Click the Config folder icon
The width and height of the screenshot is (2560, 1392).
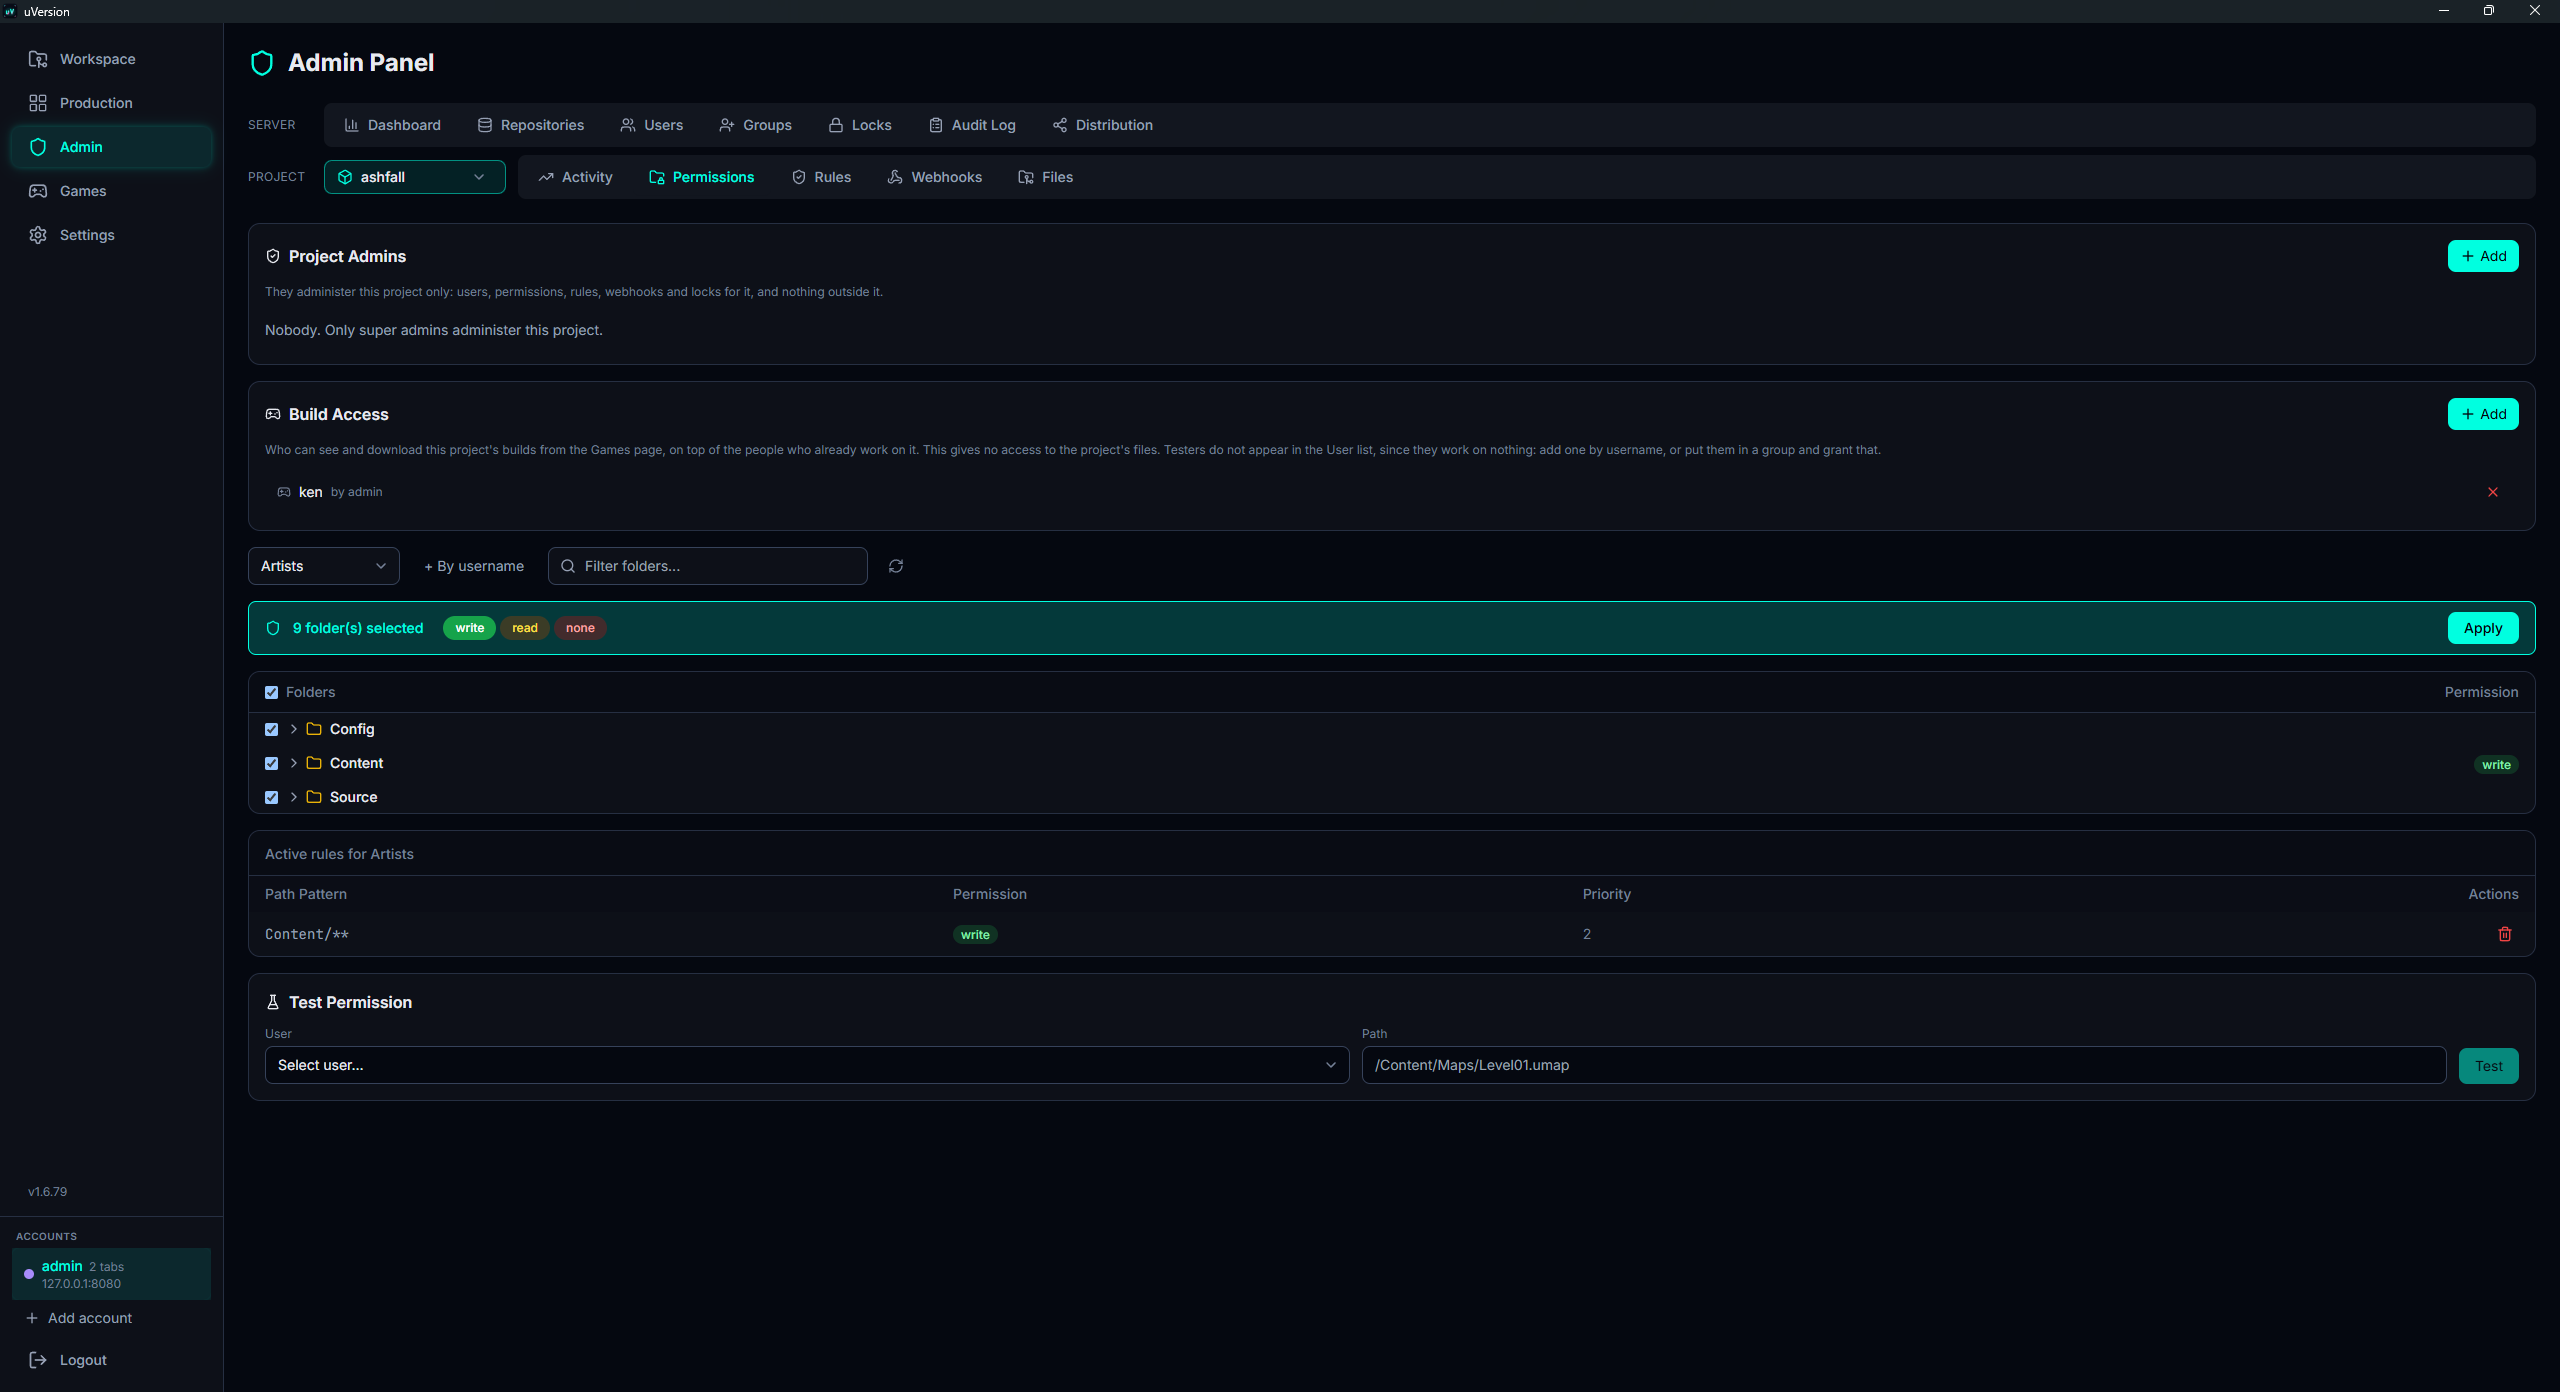coord(314,729)
